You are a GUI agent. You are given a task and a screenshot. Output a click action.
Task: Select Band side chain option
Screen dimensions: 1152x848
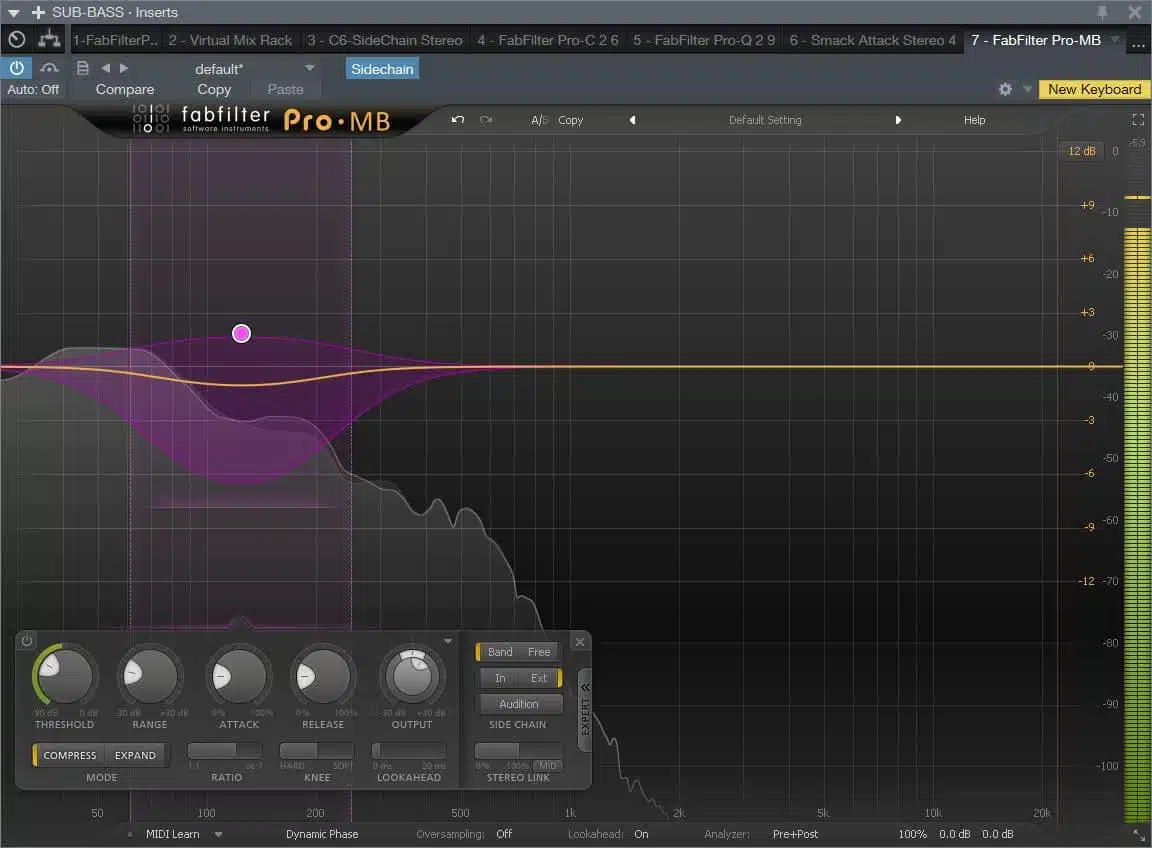click(500, 652)
